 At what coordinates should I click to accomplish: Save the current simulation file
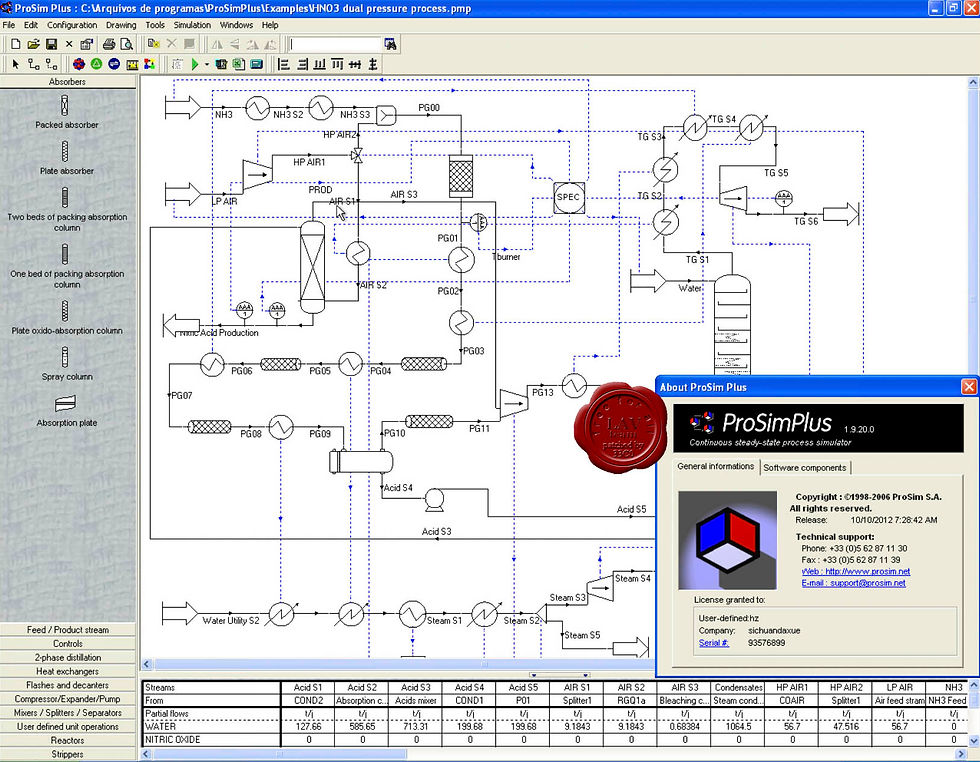pyautogui.click(x=51, y=44)
